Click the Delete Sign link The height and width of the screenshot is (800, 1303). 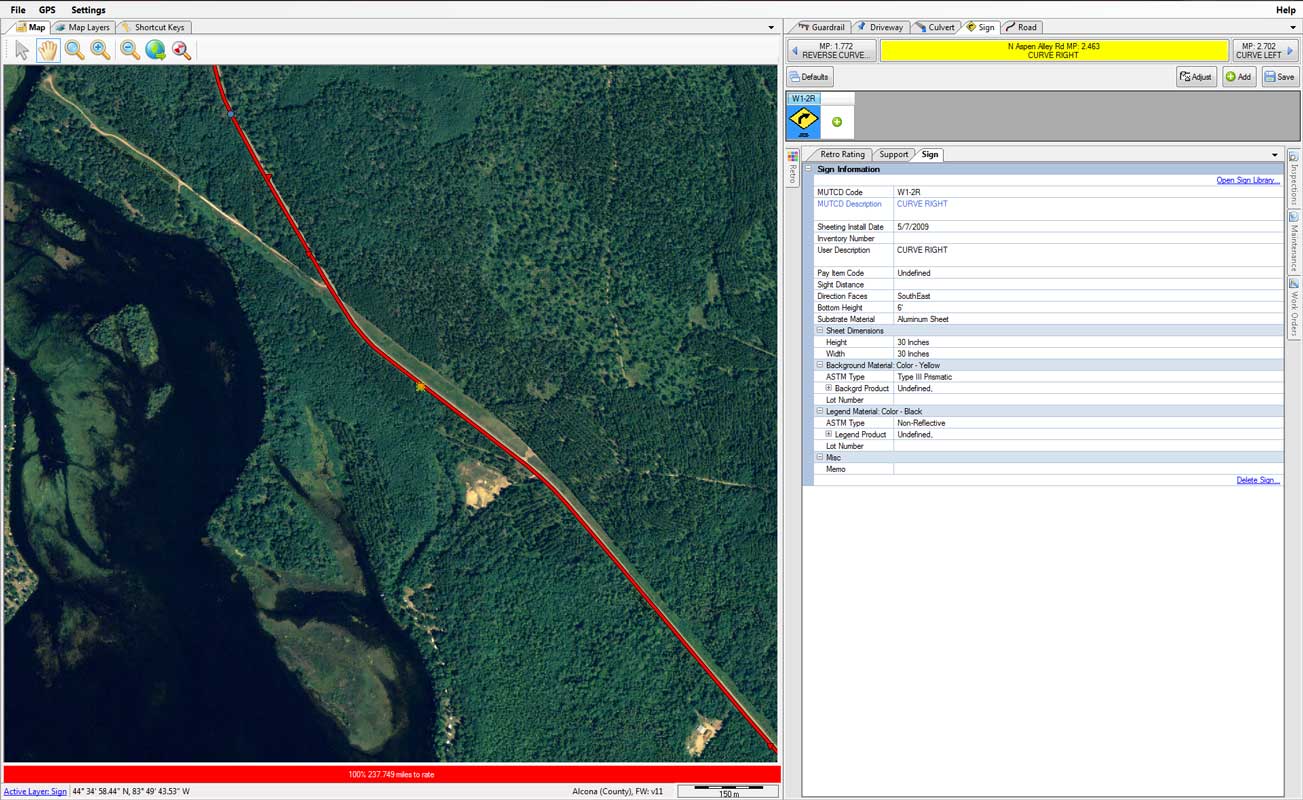(1258, 480)
